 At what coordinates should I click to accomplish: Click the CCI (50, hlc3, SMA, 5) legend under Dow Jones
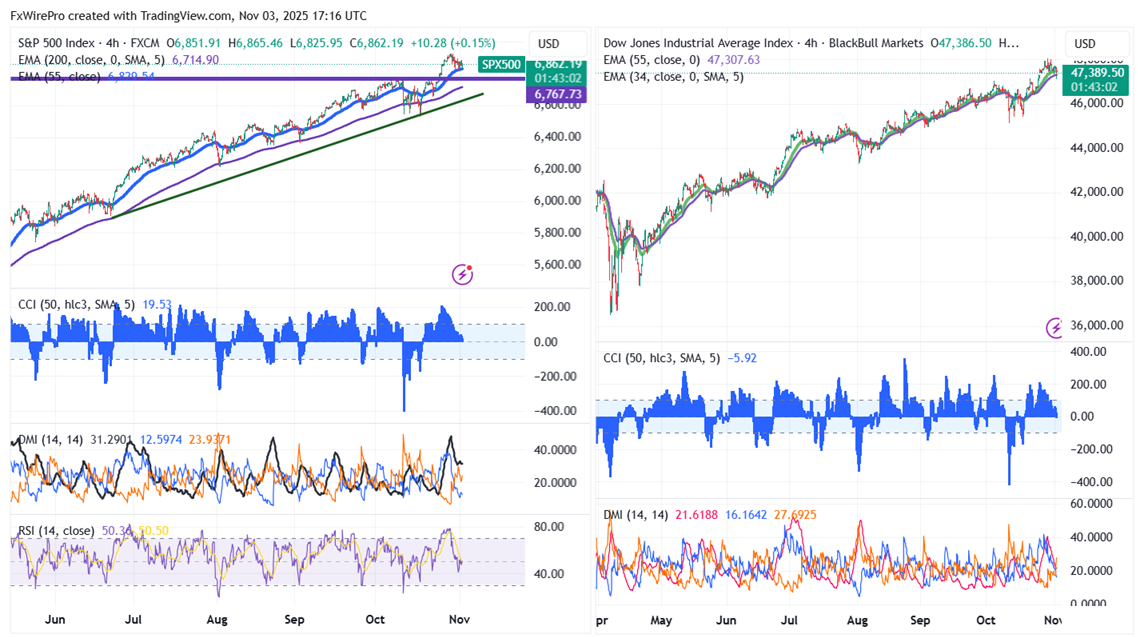662,358
